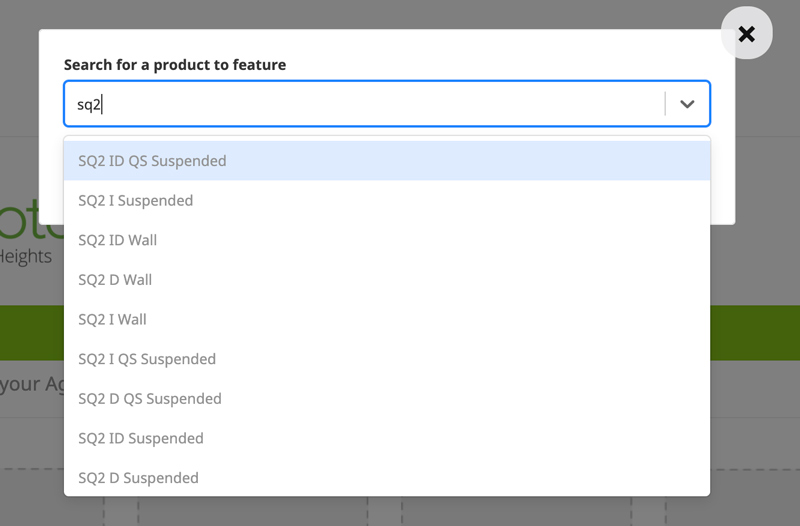This screenshot has width=800, height=526.
Task: Choose SQ2 ID Suspended from results
Action: point(141,438)
